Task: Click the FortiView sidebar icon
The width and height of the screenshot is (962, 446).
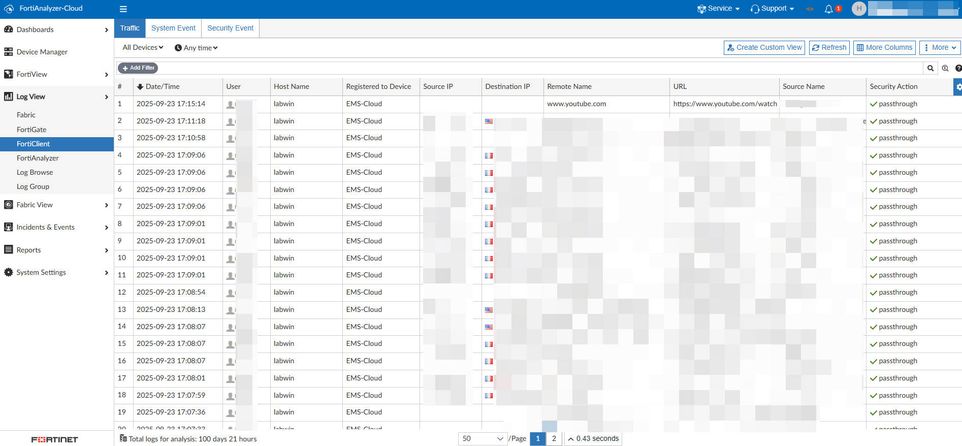Action: coord(8,74)
